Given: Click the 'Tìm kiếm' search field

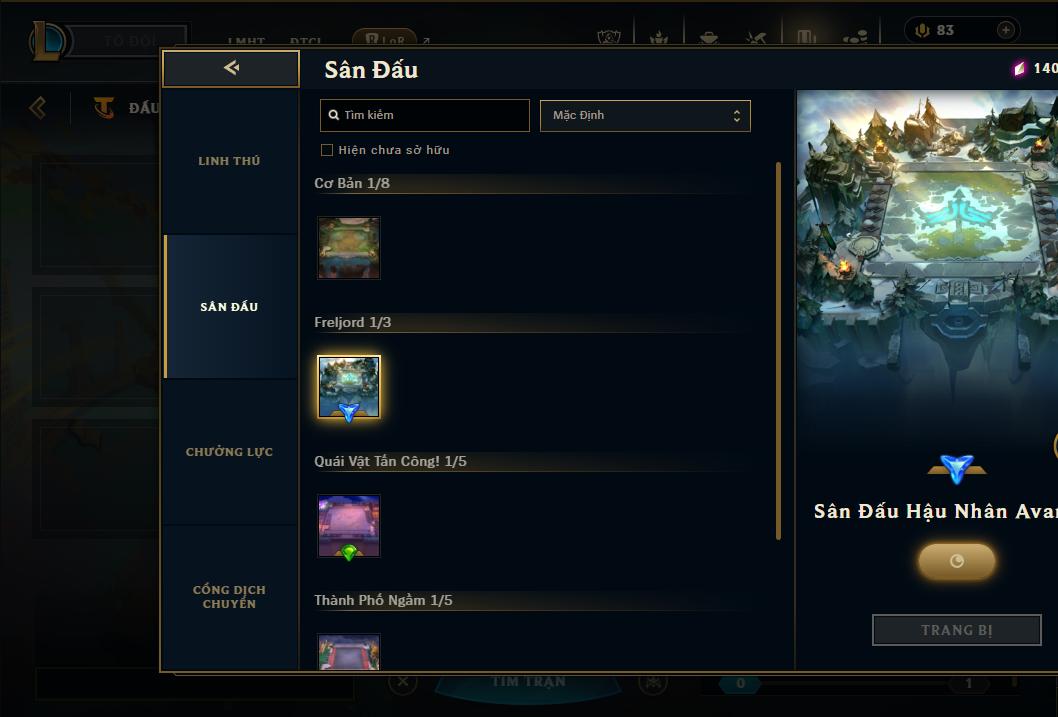Looking at the screenshot, I should pyautogui.click(x=424, y=115).
